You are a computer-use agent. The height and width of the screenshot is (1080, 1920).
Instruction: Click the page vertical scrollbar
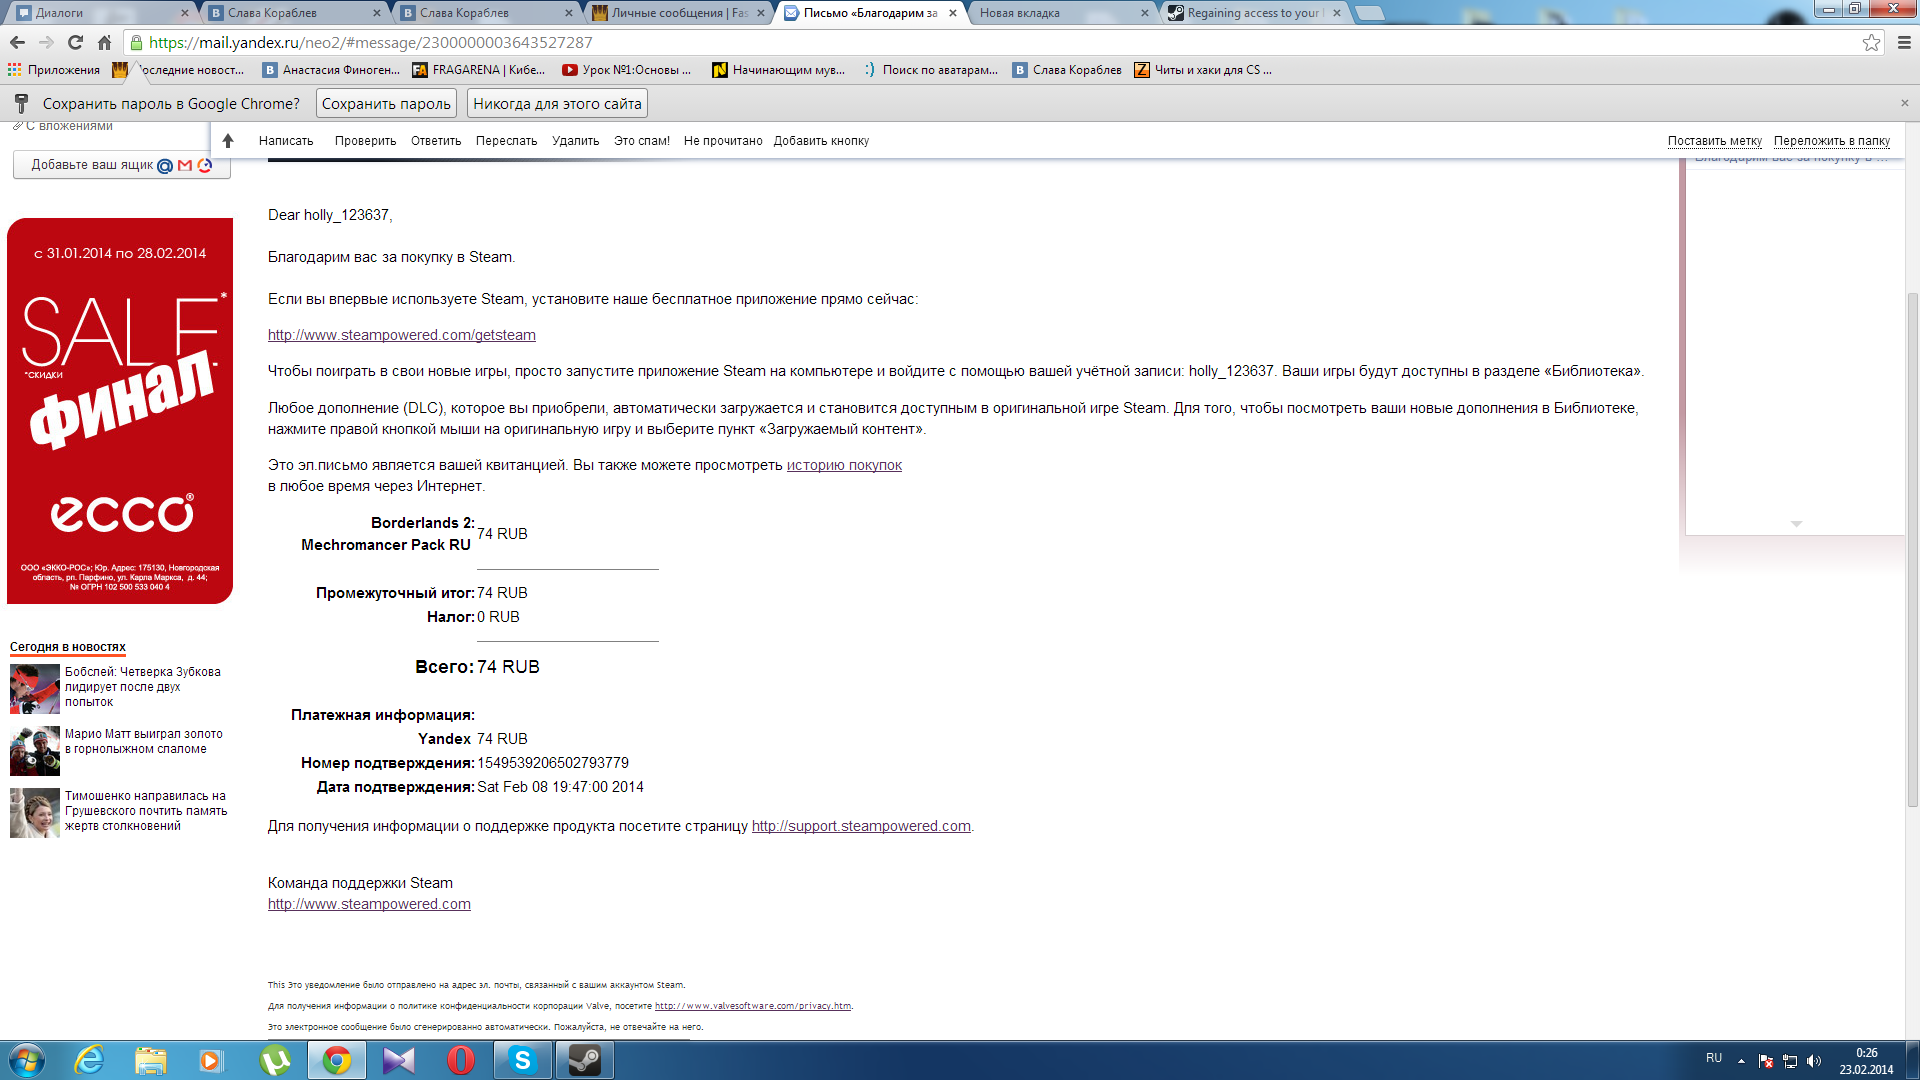(x=1912, y=548)
